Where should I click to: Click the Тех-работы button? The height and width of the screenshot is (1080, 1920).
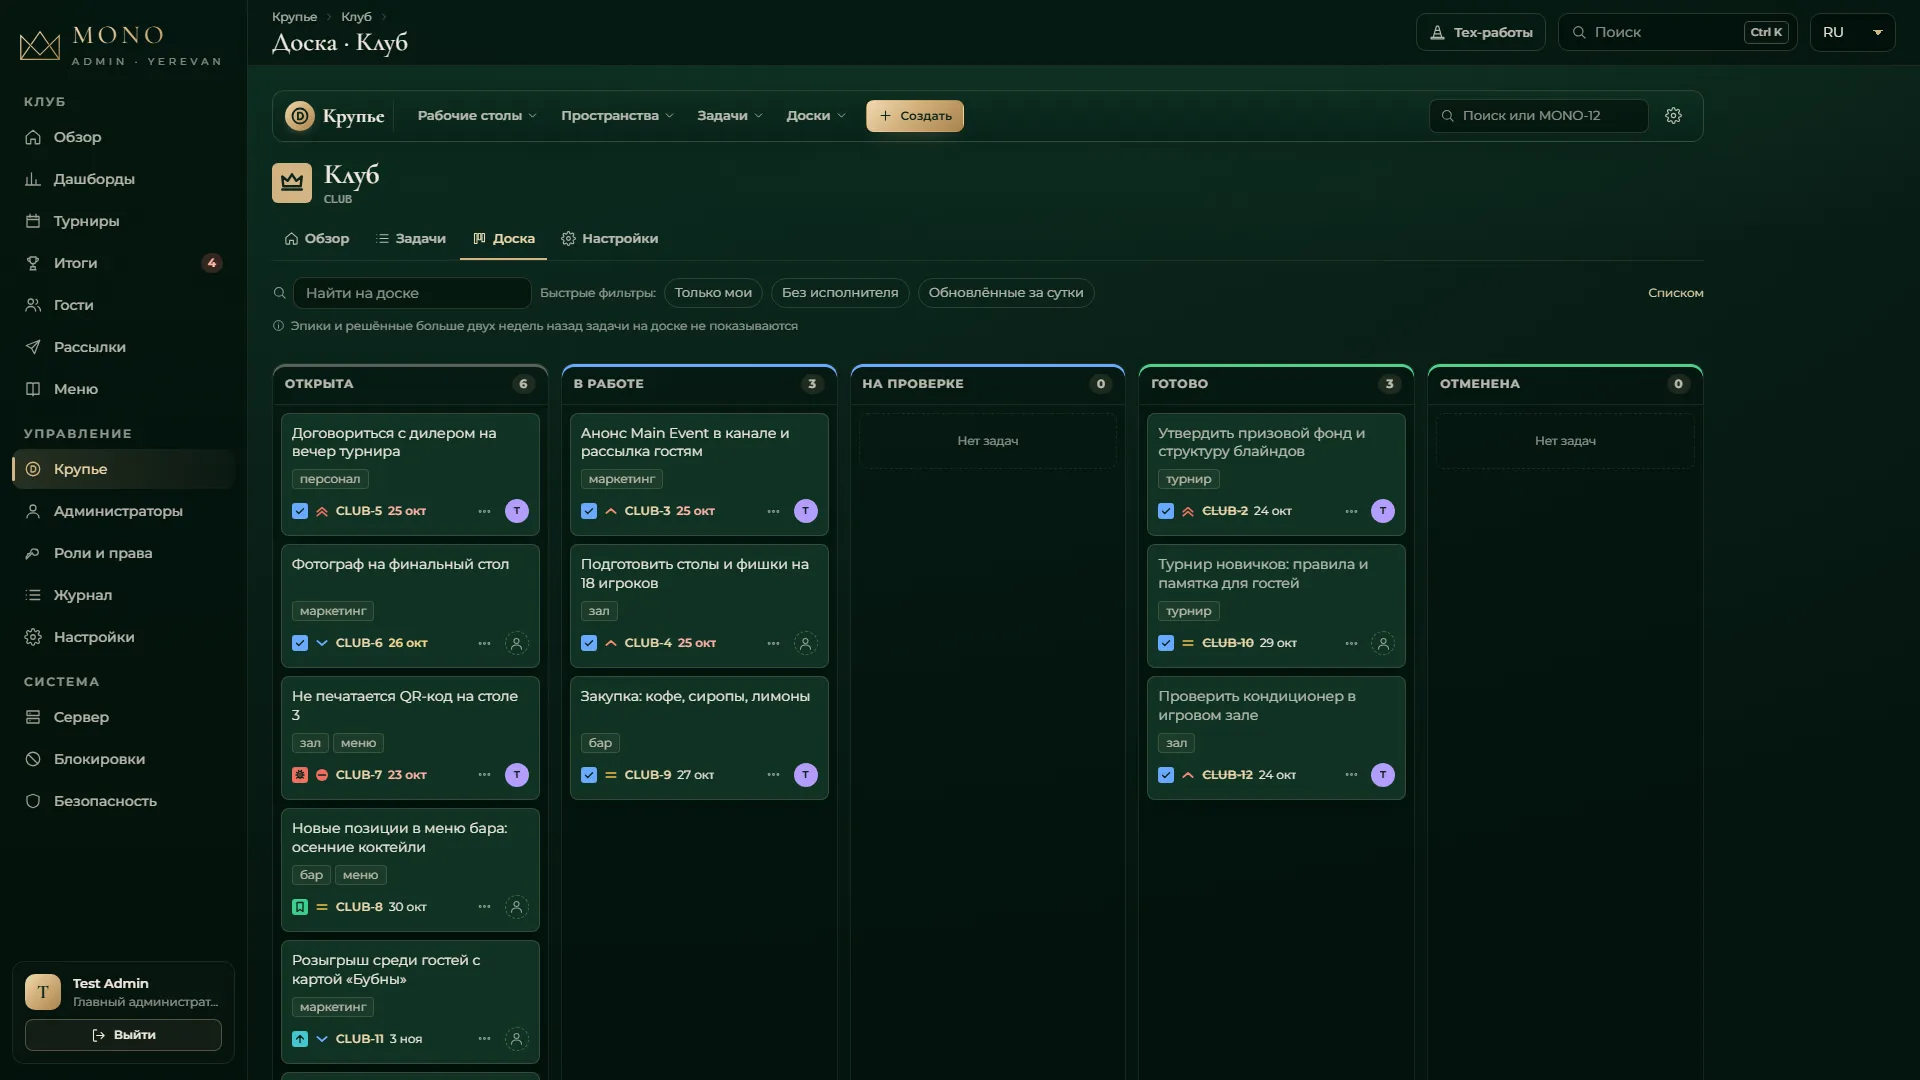tap(1481, 32)
